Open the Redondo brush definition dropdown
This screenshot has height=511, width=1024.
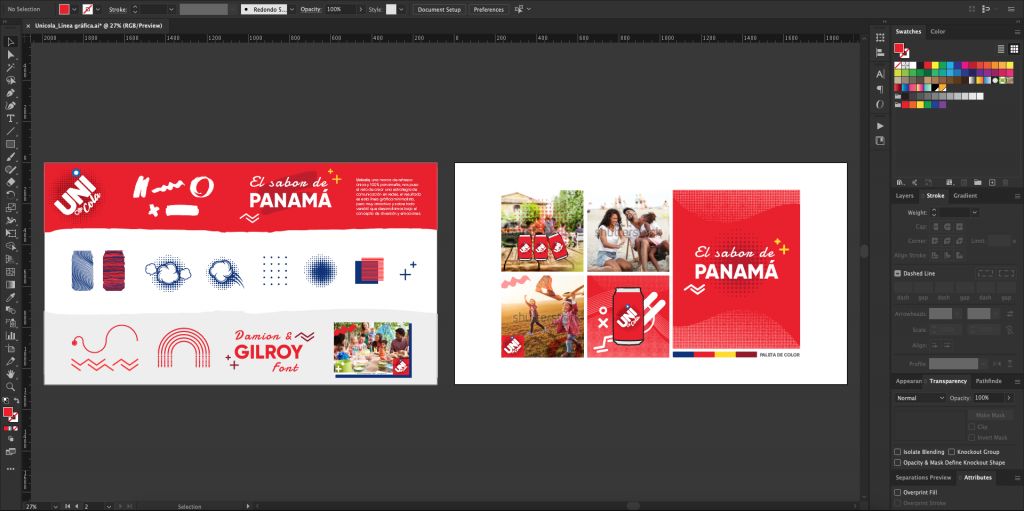292,9
